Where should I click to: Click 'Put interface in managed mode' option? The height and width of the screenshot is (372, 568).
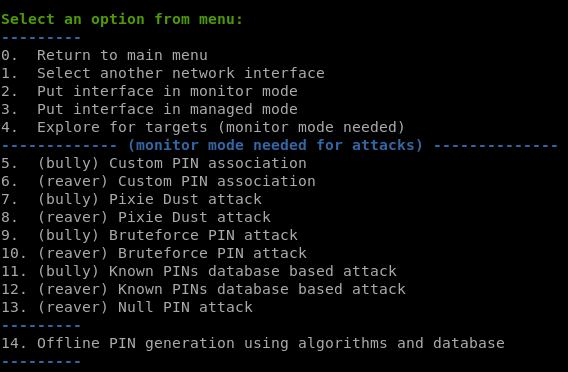pyautogui.click(x=149, y=109)
